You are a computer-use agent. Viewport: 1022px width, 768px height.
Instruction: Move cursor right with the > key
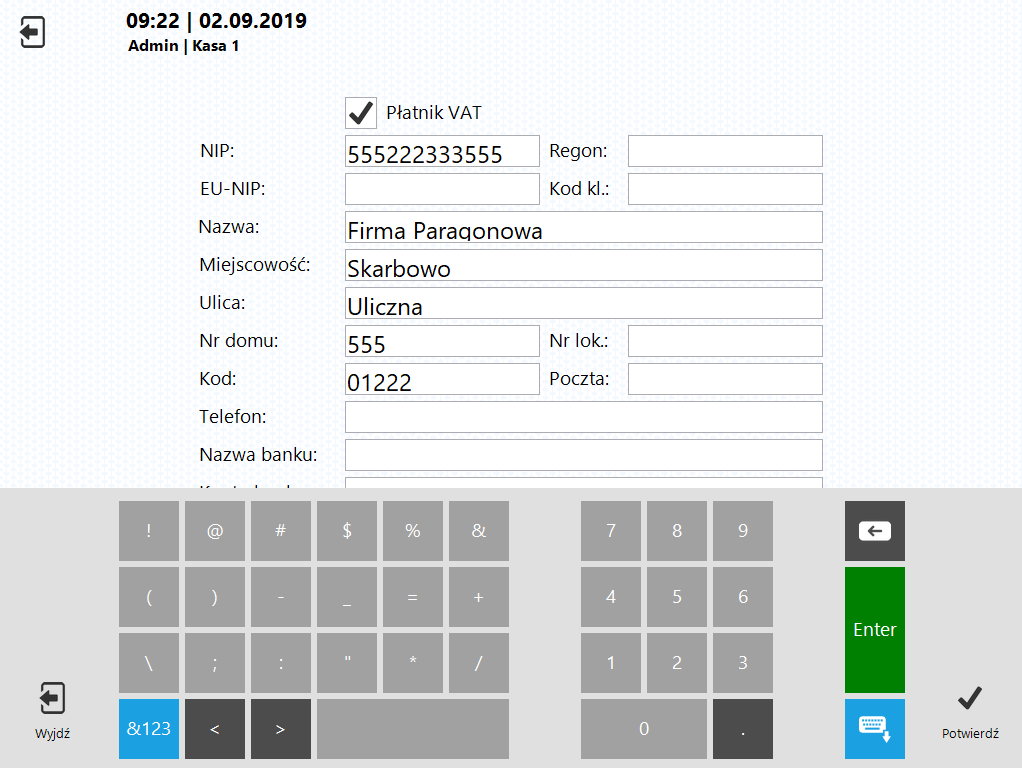tap(281, 729)
